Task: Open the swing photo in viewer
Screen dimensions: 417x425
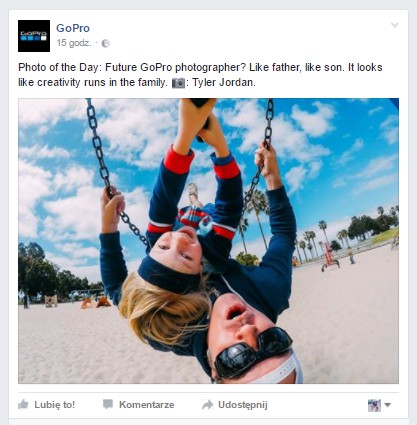Action: (x=208, y=241)
